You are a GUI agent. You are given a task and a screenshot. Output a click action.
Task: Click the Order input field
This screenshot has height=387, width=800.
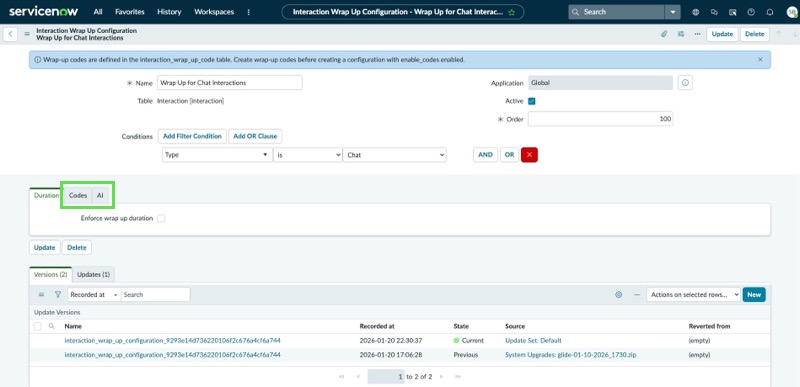601,119
